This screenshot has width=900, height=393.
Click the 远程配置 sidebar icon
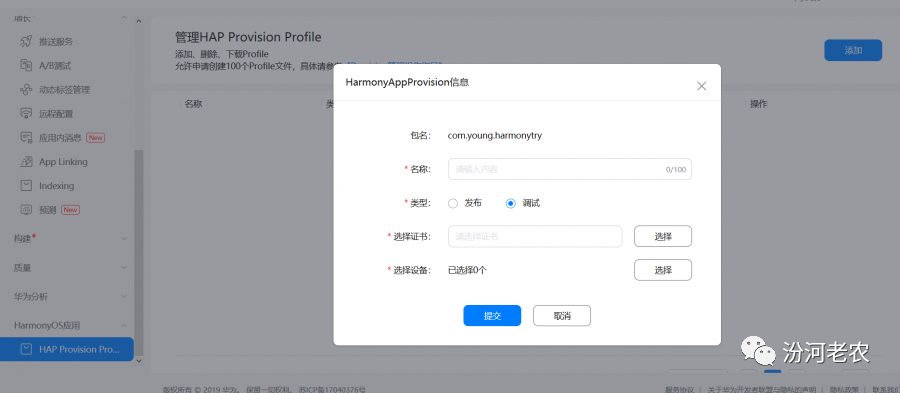[x=26, y=114]
